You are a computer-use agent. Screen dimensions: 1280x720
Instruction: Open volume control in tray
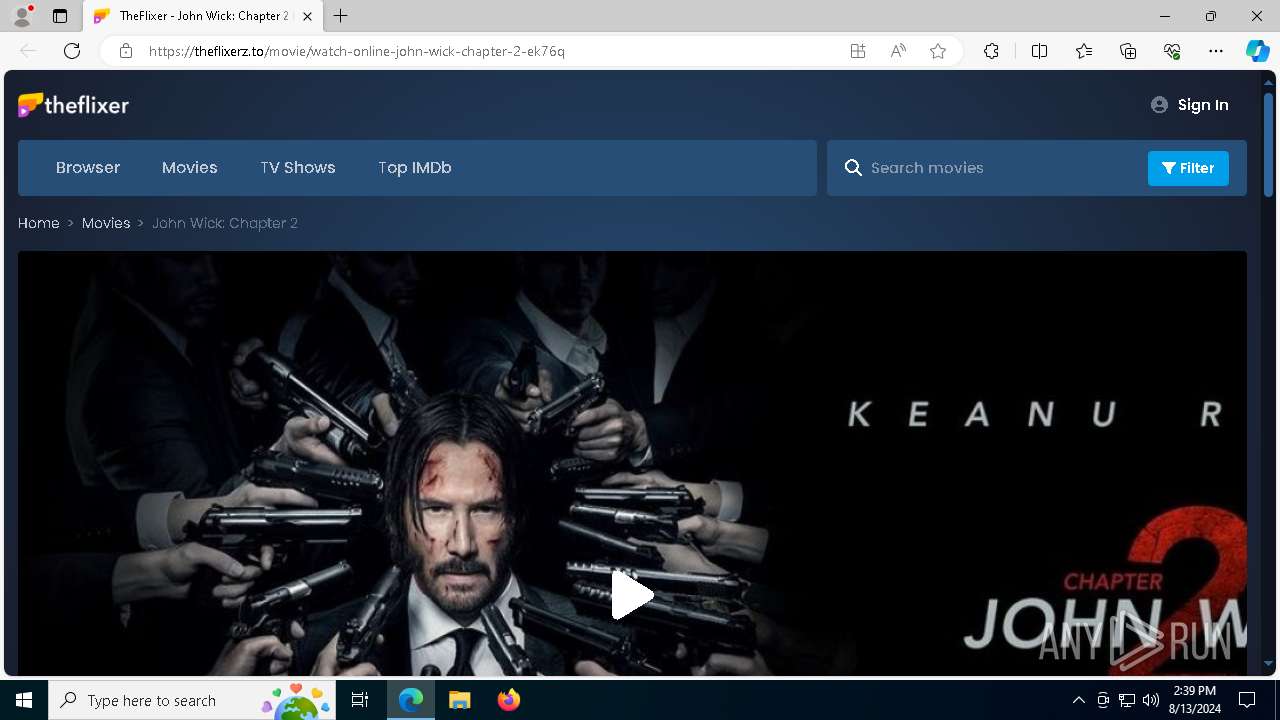(1151, 700)
